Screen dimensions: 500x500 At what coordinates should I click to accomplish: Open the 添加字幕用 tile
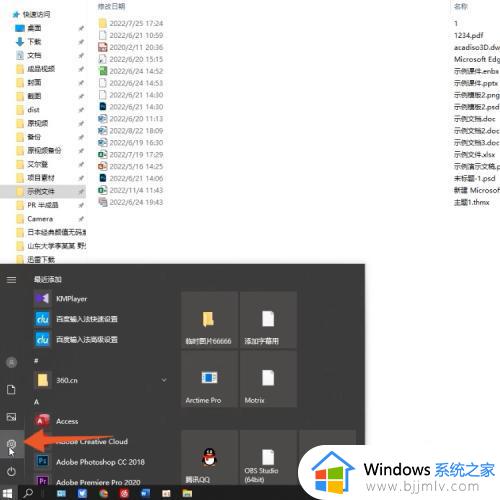tap(268, 320)
